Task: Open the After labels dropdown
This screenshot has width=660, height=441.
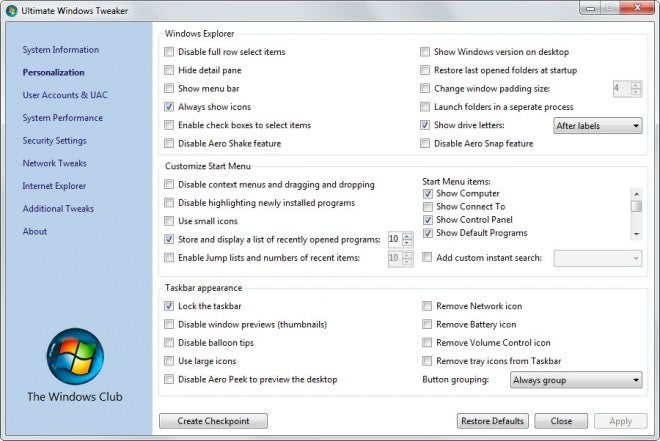Action: [x=597, y=126]
